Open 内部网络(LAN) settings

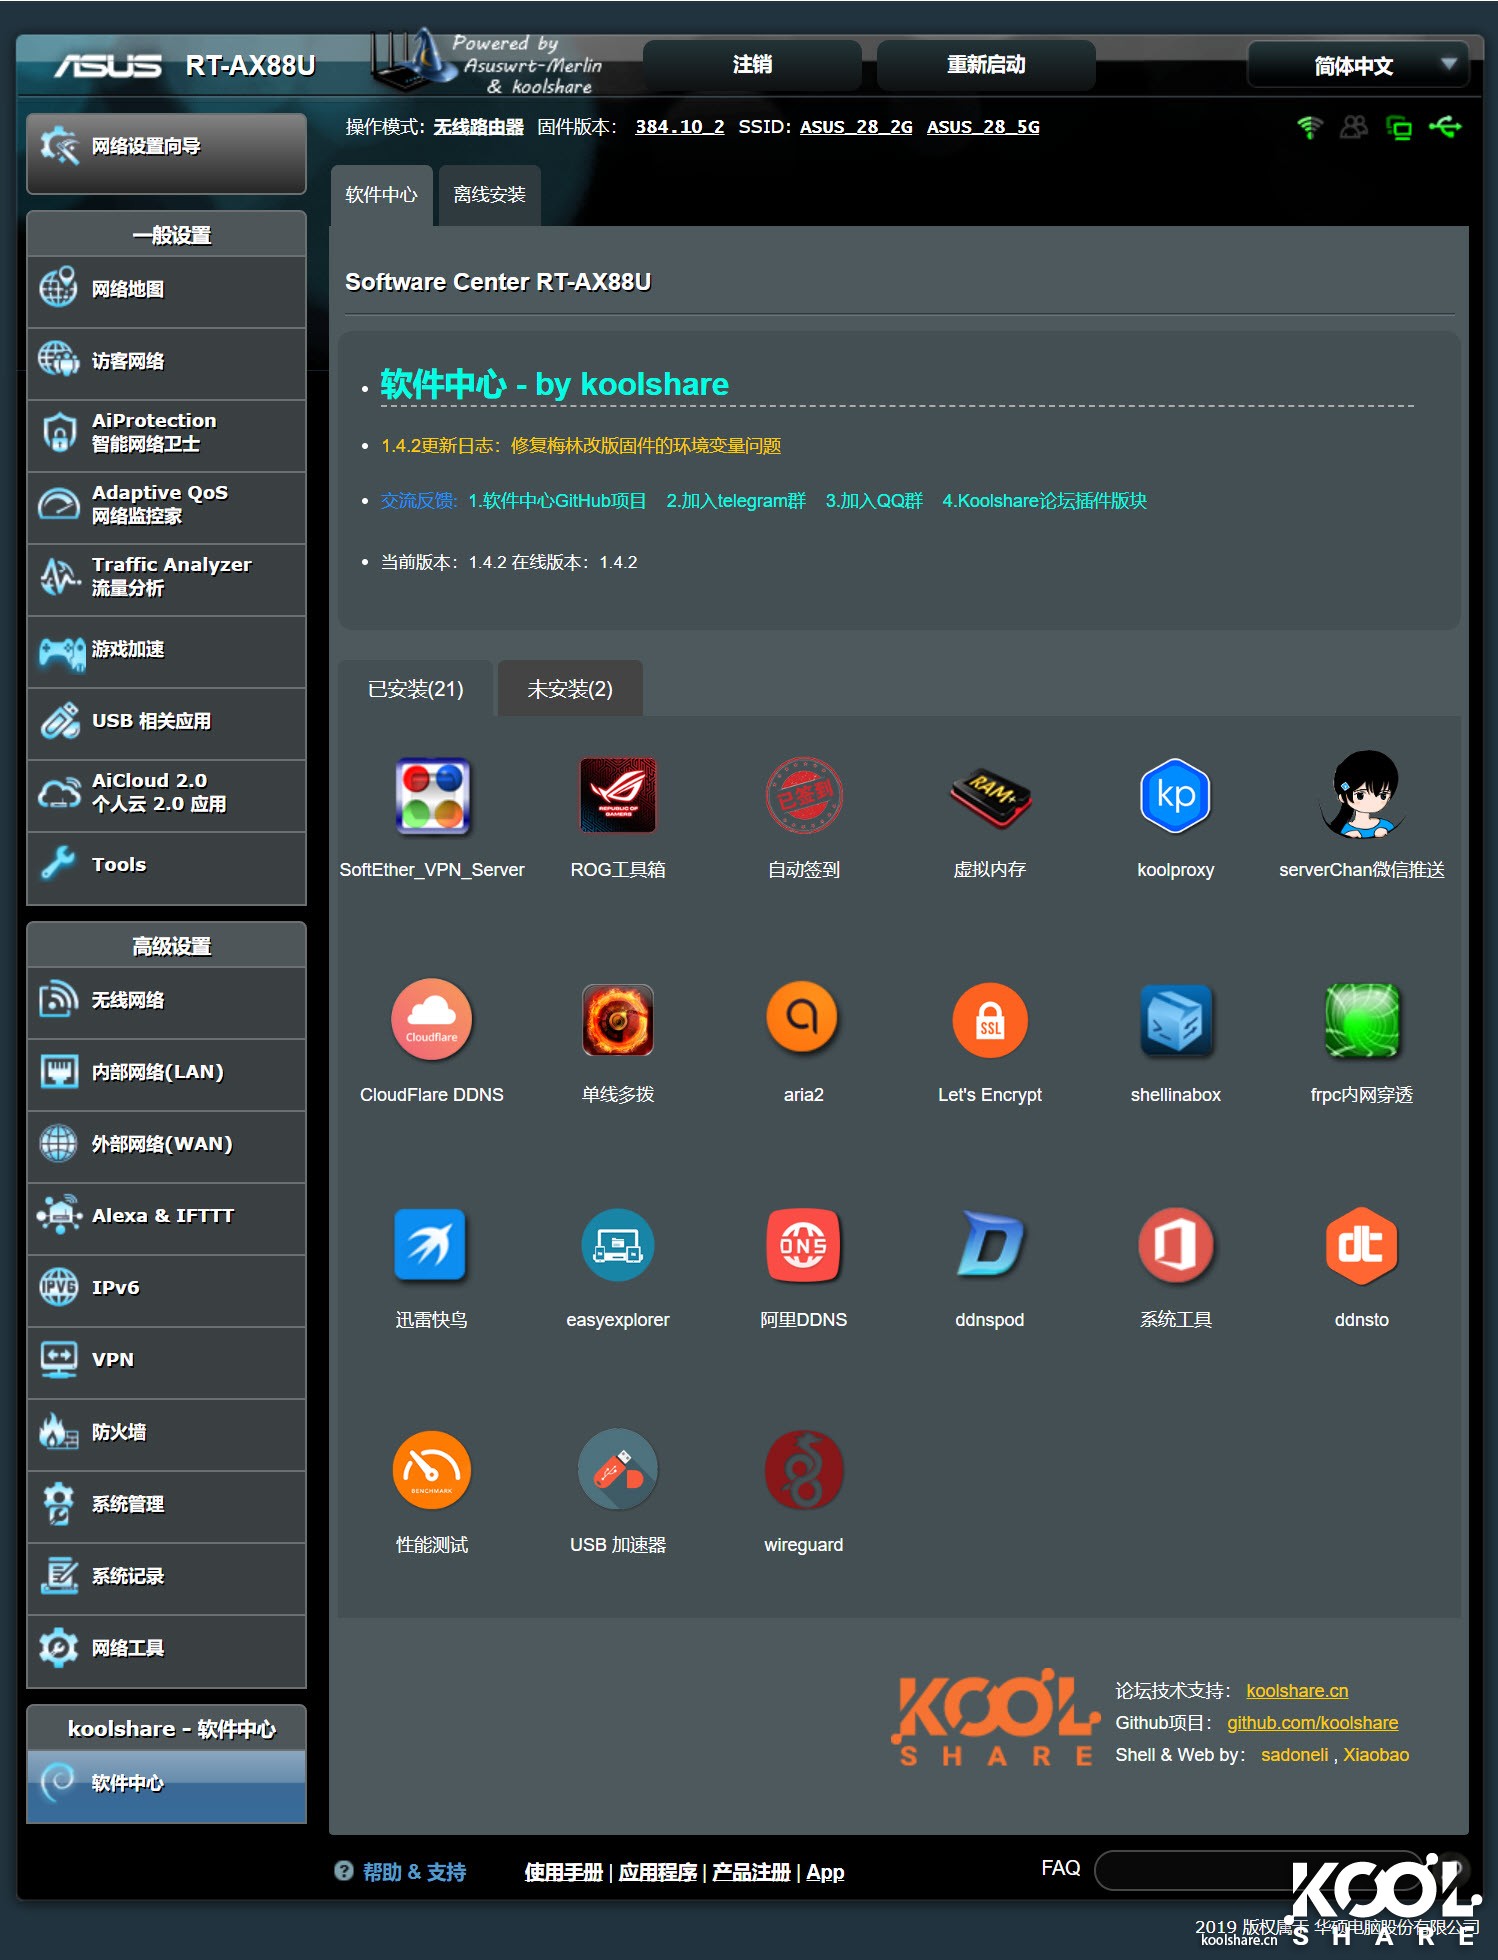click(167, 1073)
